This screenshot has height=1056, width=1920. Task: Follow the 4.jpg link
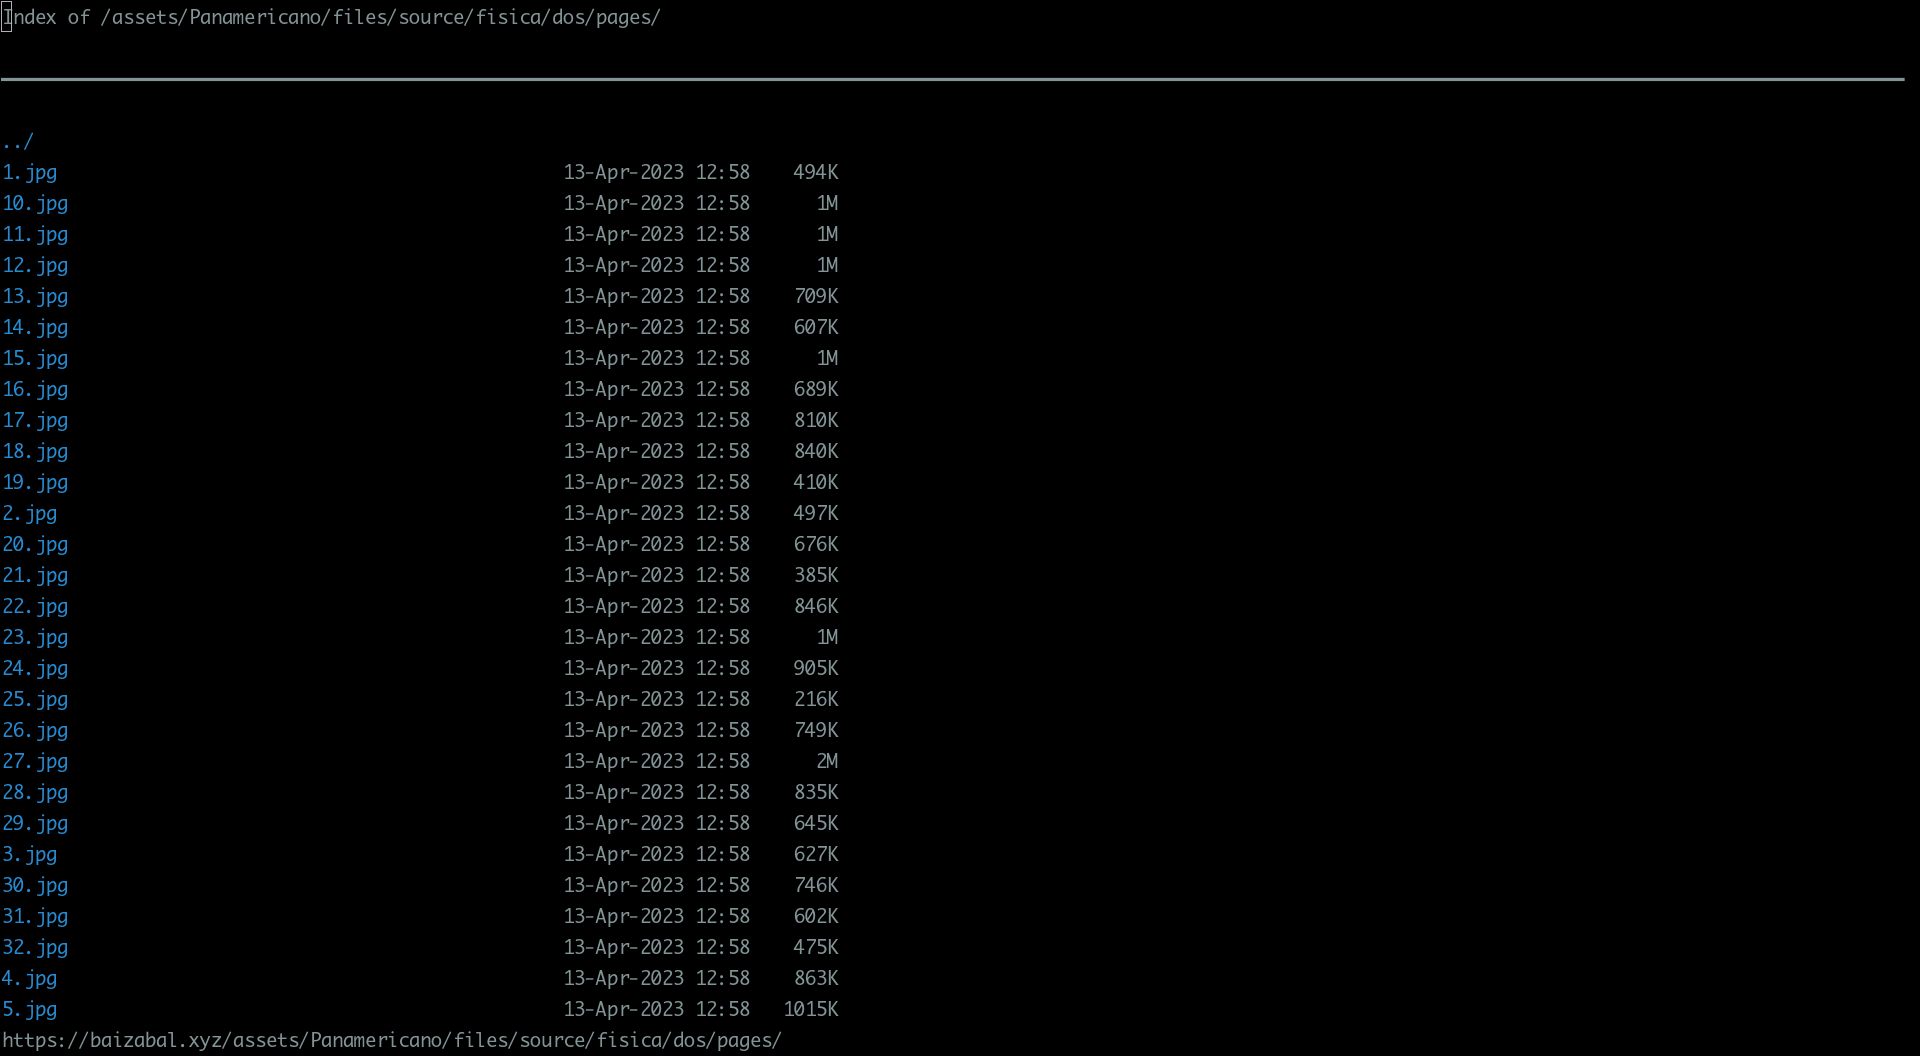[29, 979]
